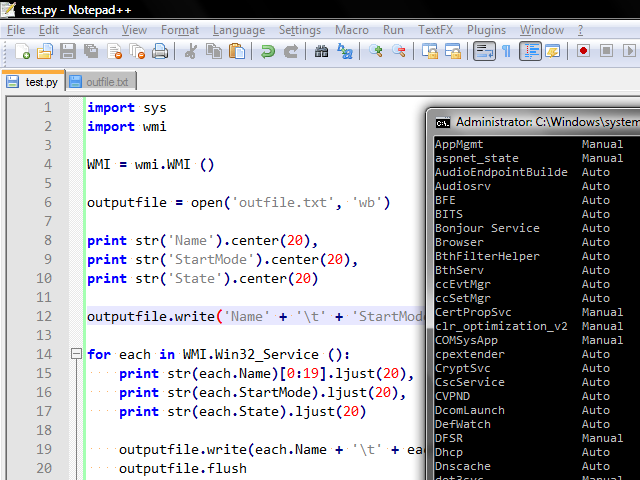Click 'import wmi' on line 2
The width and height of the screenshot is (640, 480).
pyautogui.click(x=127, y=127)
